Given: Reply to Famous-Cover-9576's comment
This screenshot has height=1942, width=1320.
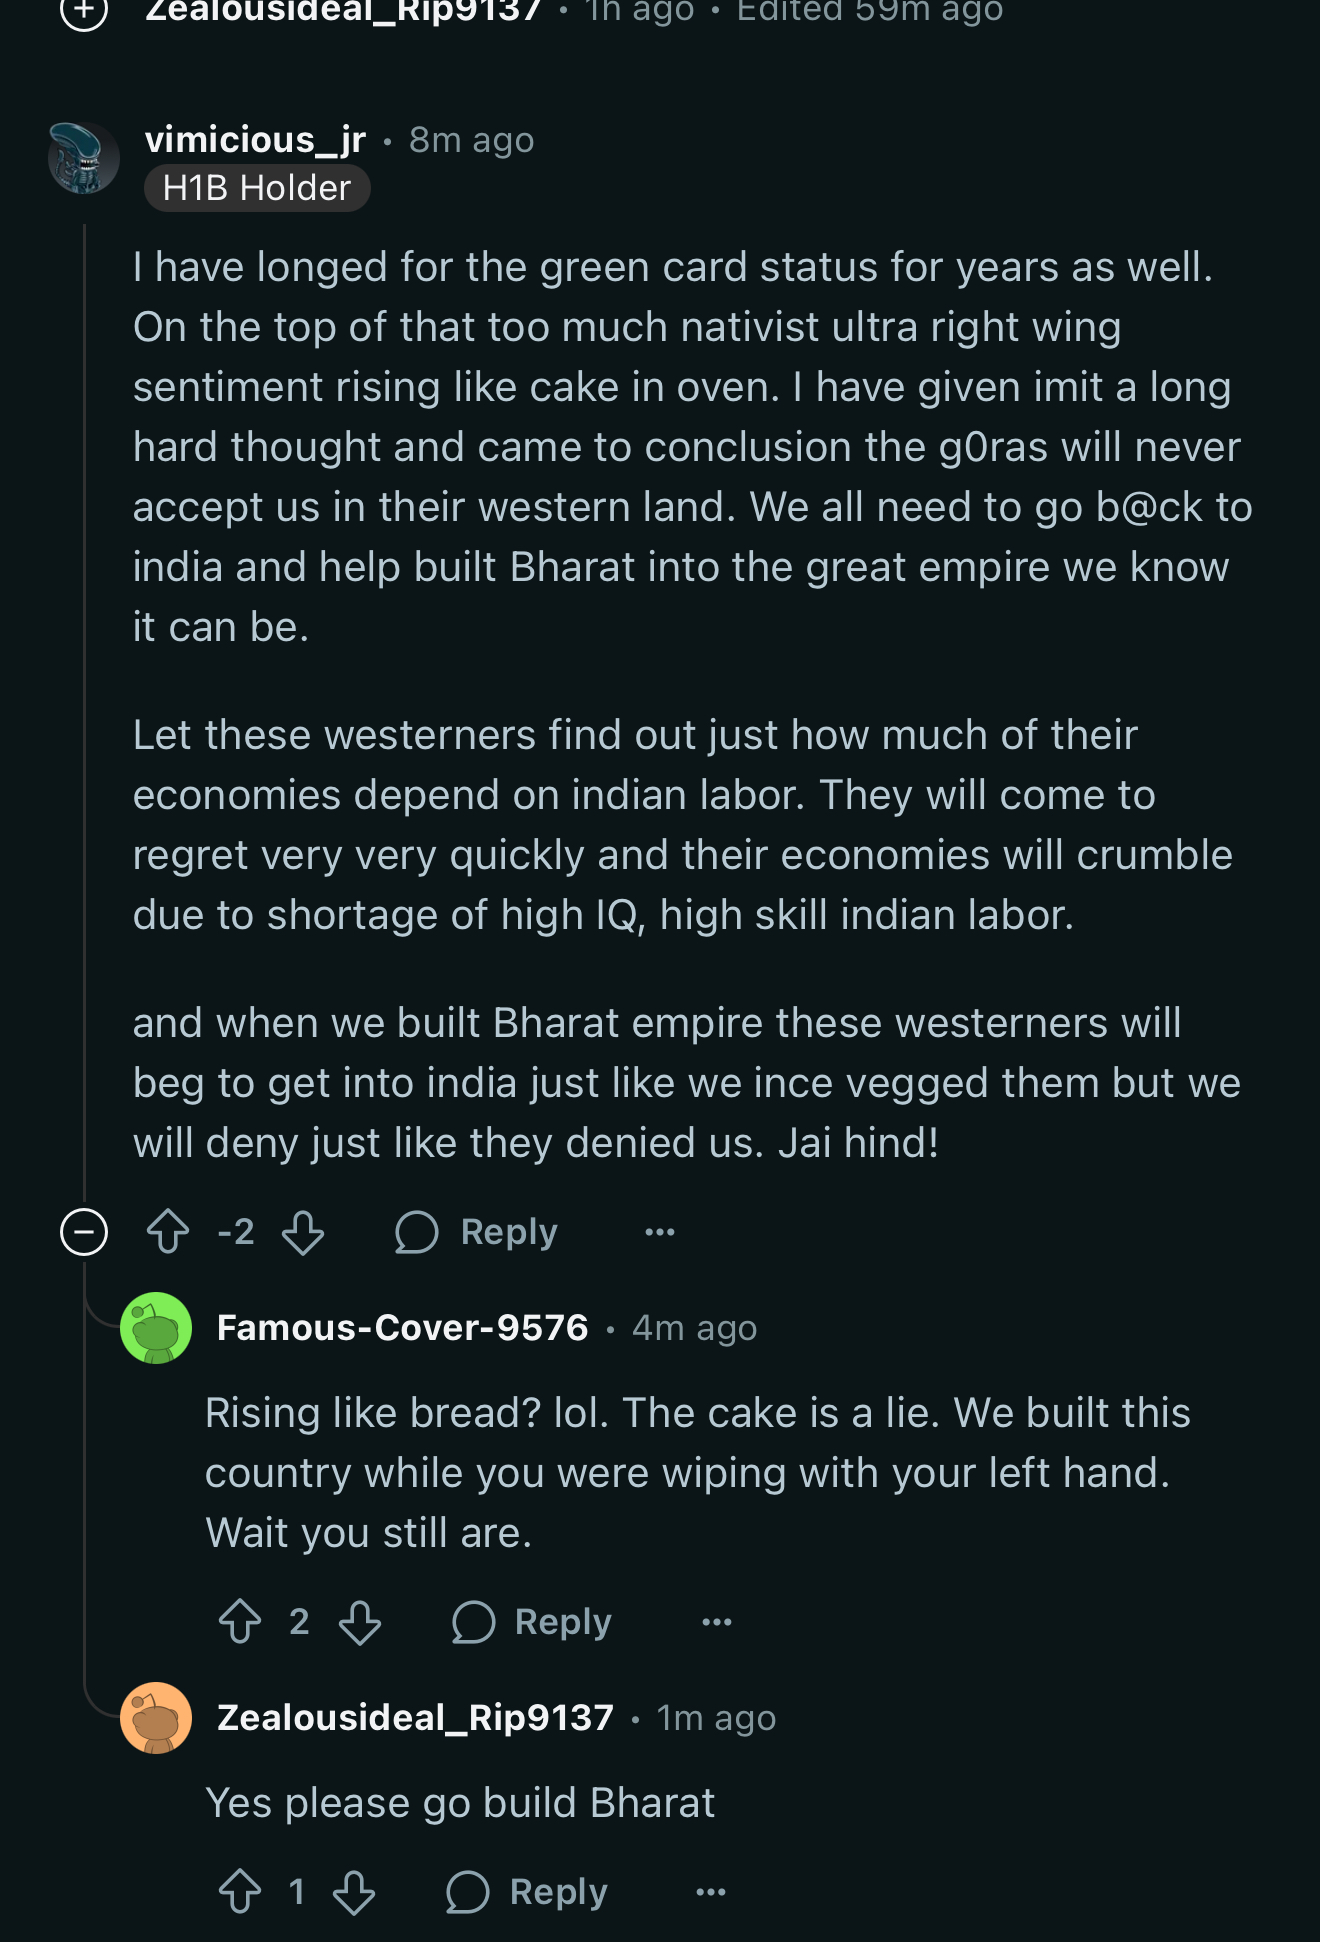Looking at the screenshot, I should pos(532,1622).
